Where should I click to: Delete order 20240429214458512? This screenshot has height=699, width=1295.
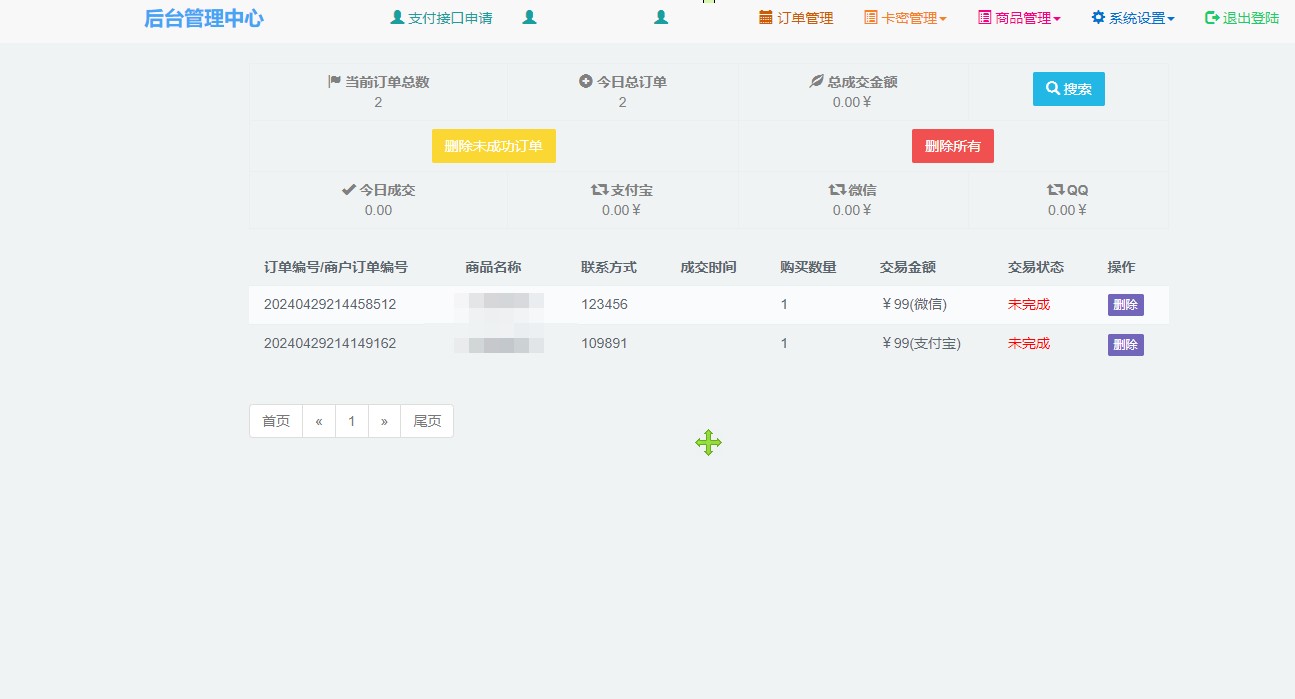click(1125, 305)
